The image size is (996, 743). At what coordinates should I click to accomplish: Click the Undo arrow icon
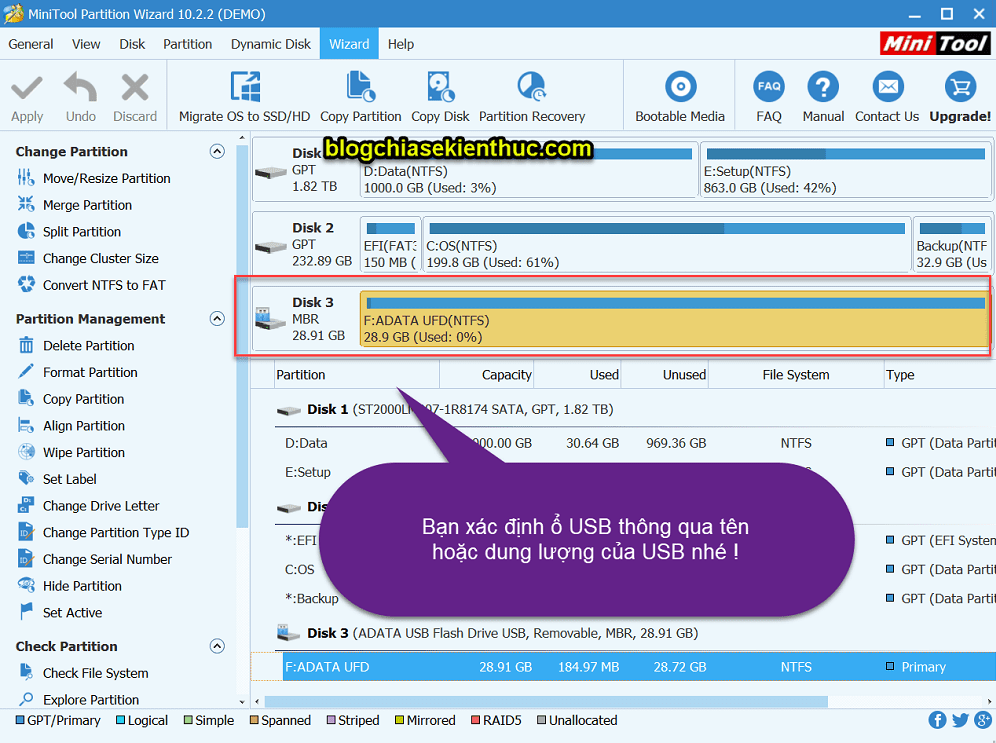coord(81,87)
